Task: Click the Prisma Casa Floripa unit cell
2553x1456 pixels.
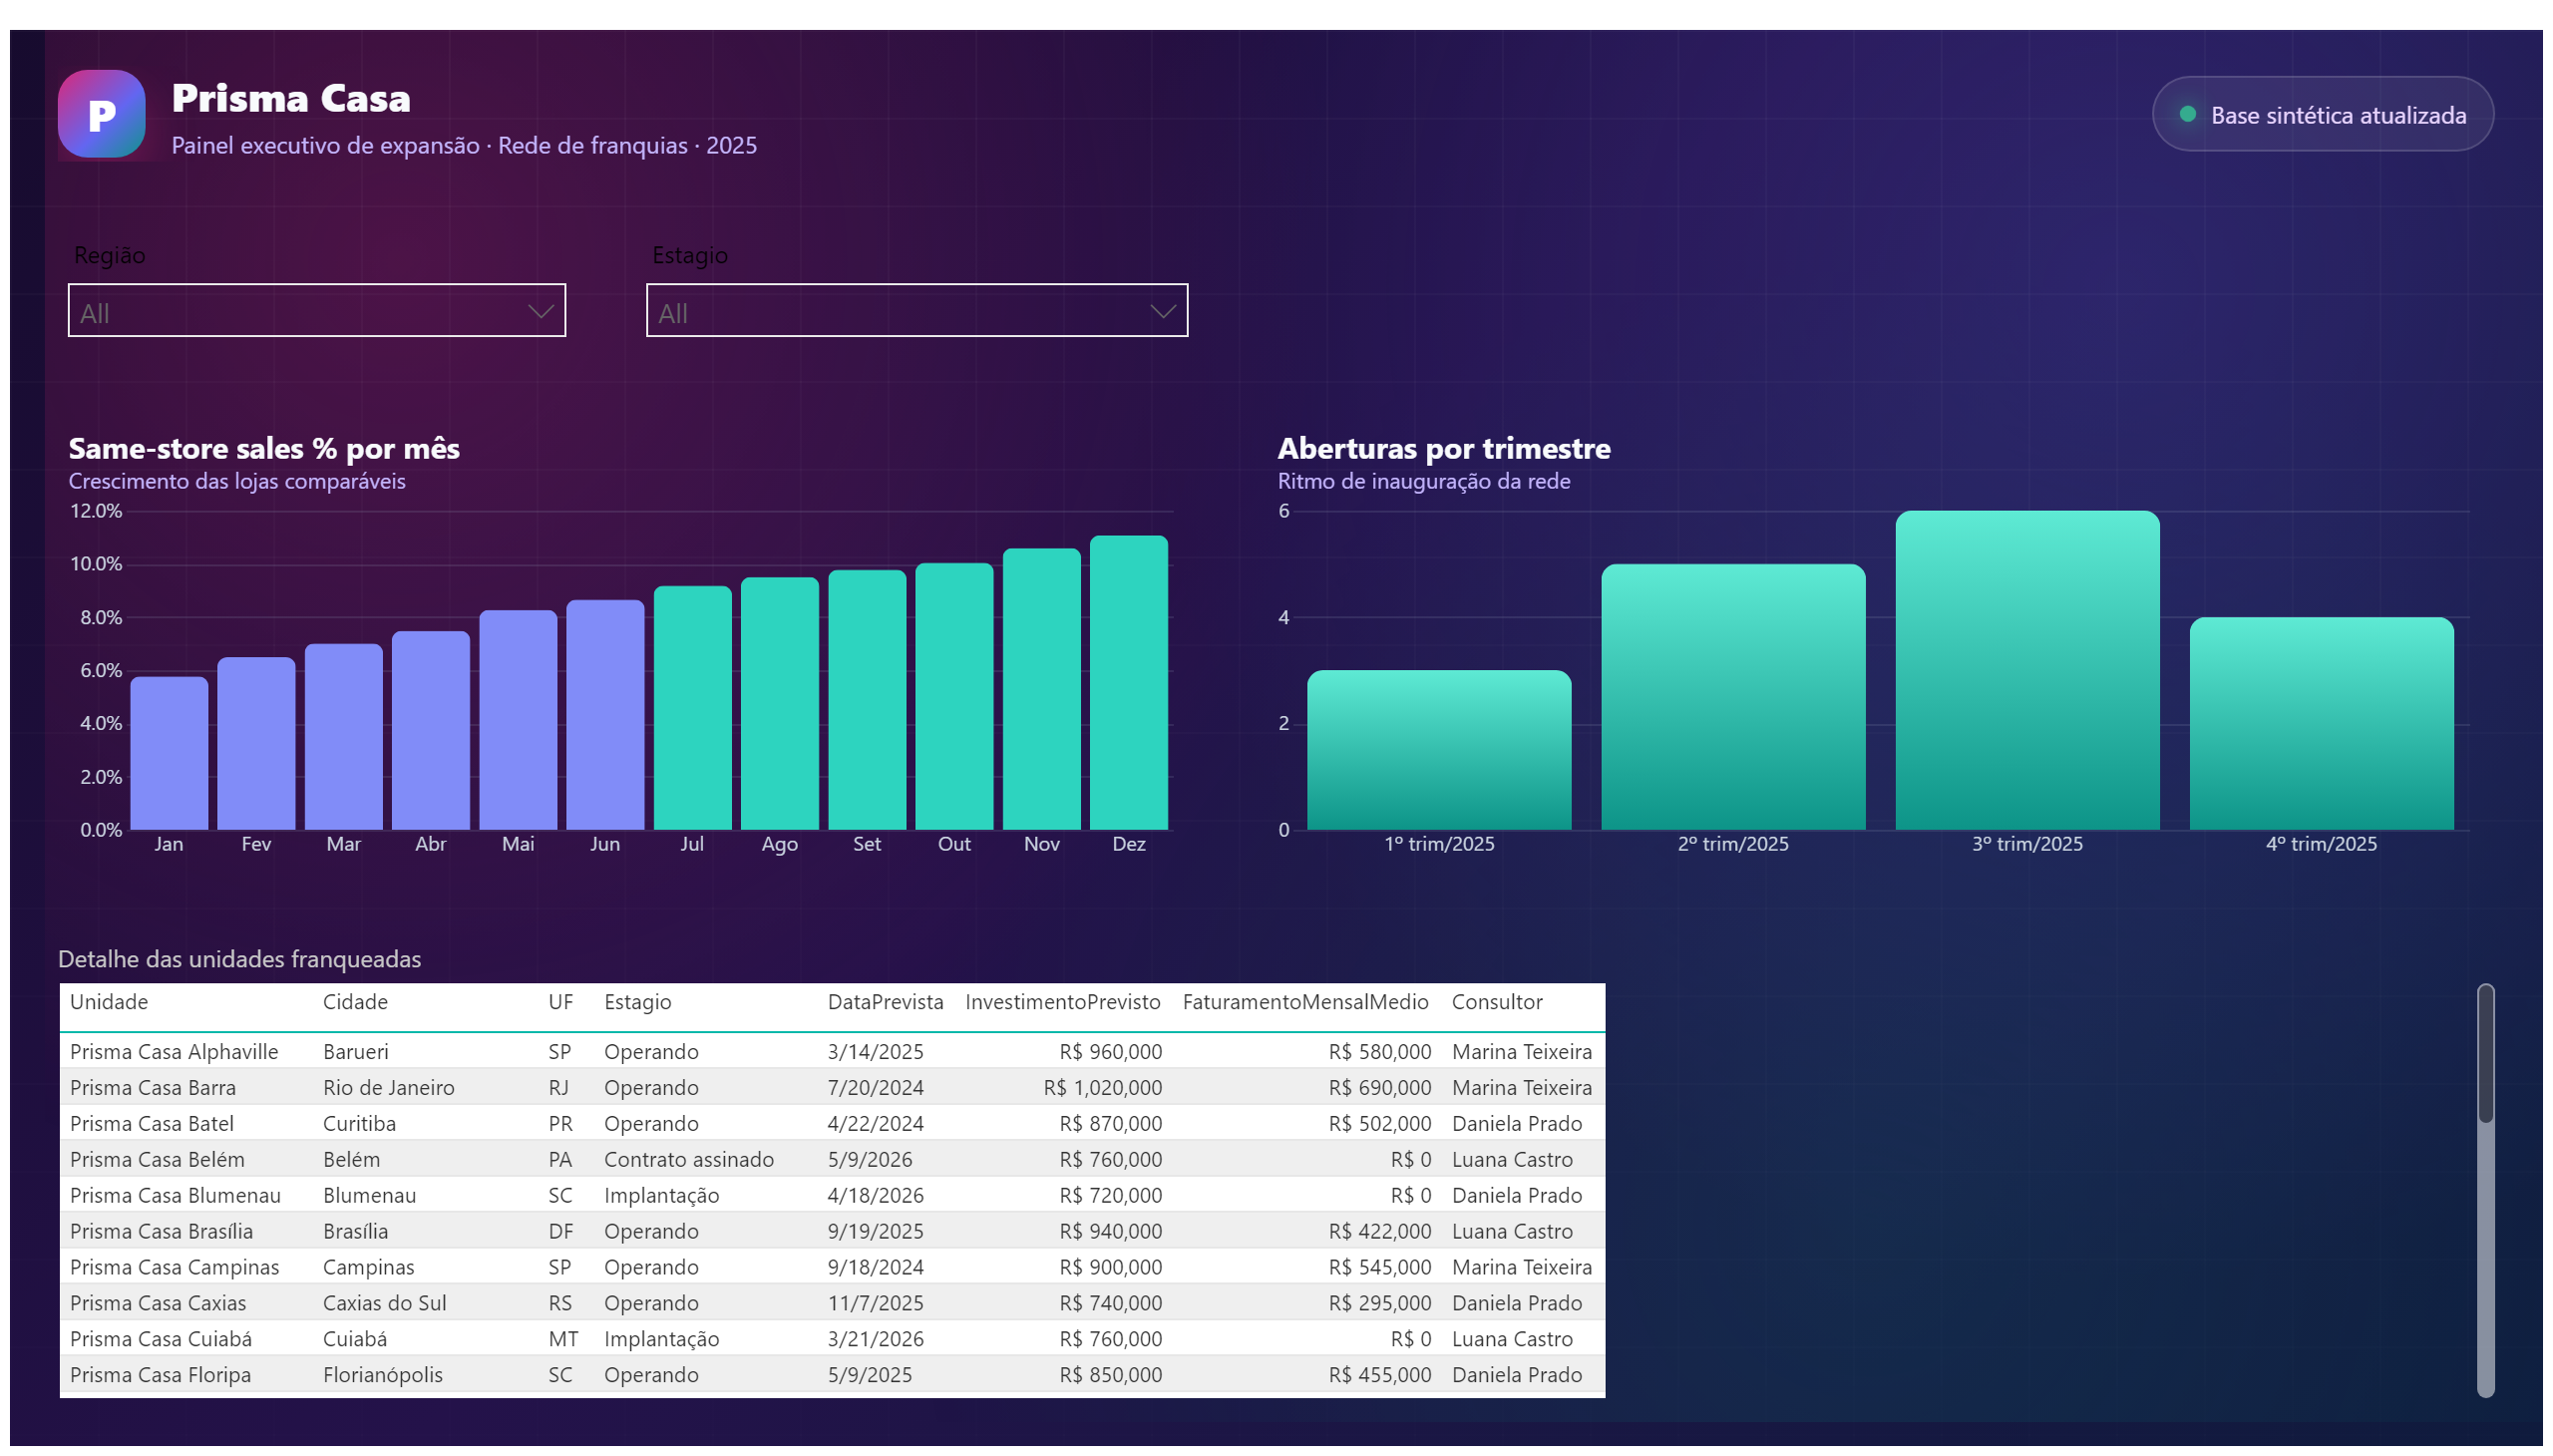Action: tap(160, 1376)
